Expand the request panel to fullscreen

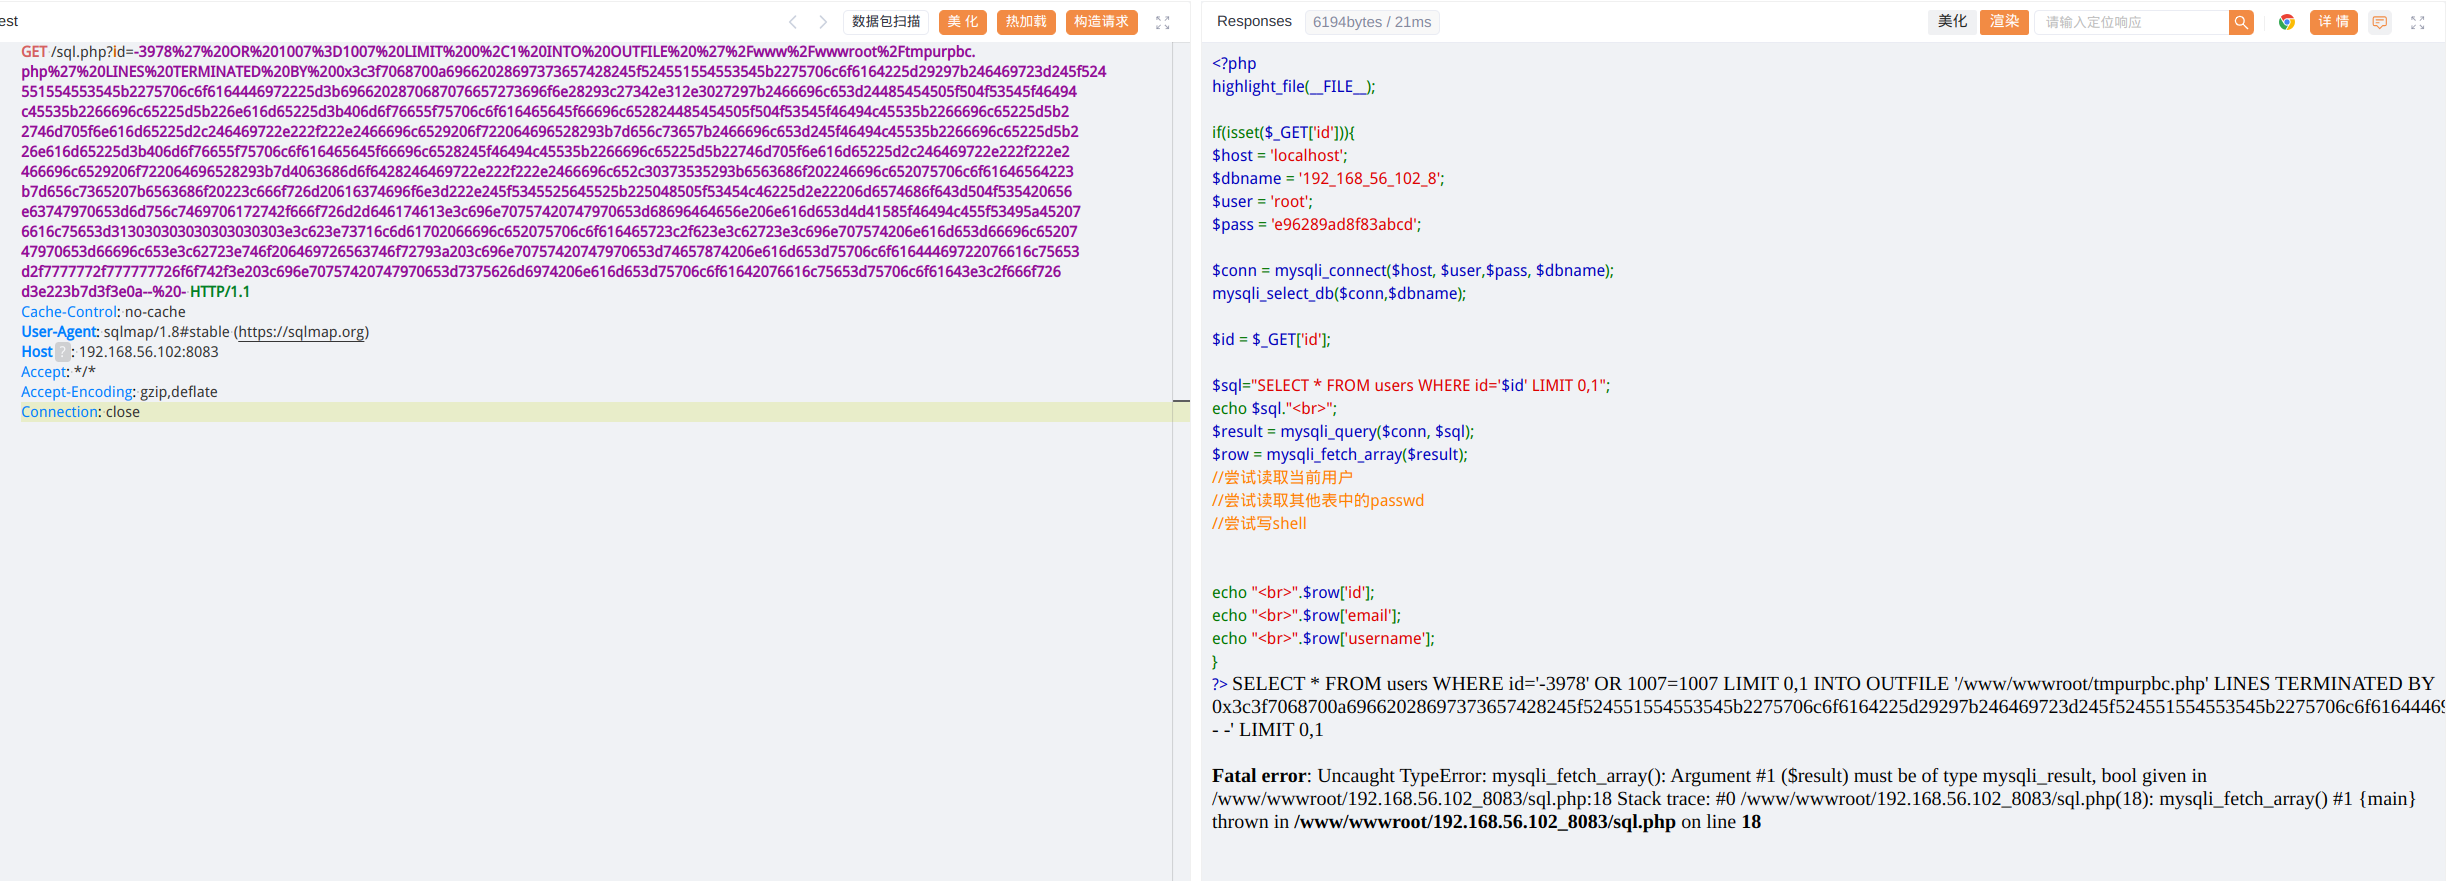pyautogui.click(x=1163, y=22)
